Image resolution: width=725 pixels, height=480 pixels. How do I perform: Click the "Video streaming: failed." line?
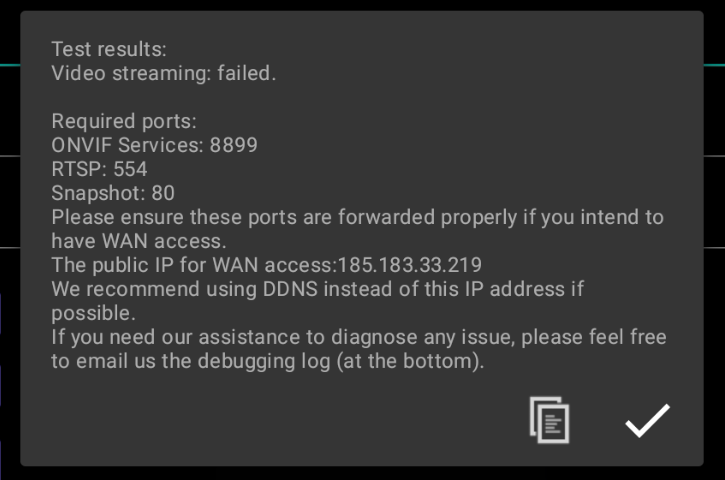click(x=163, y=73)
